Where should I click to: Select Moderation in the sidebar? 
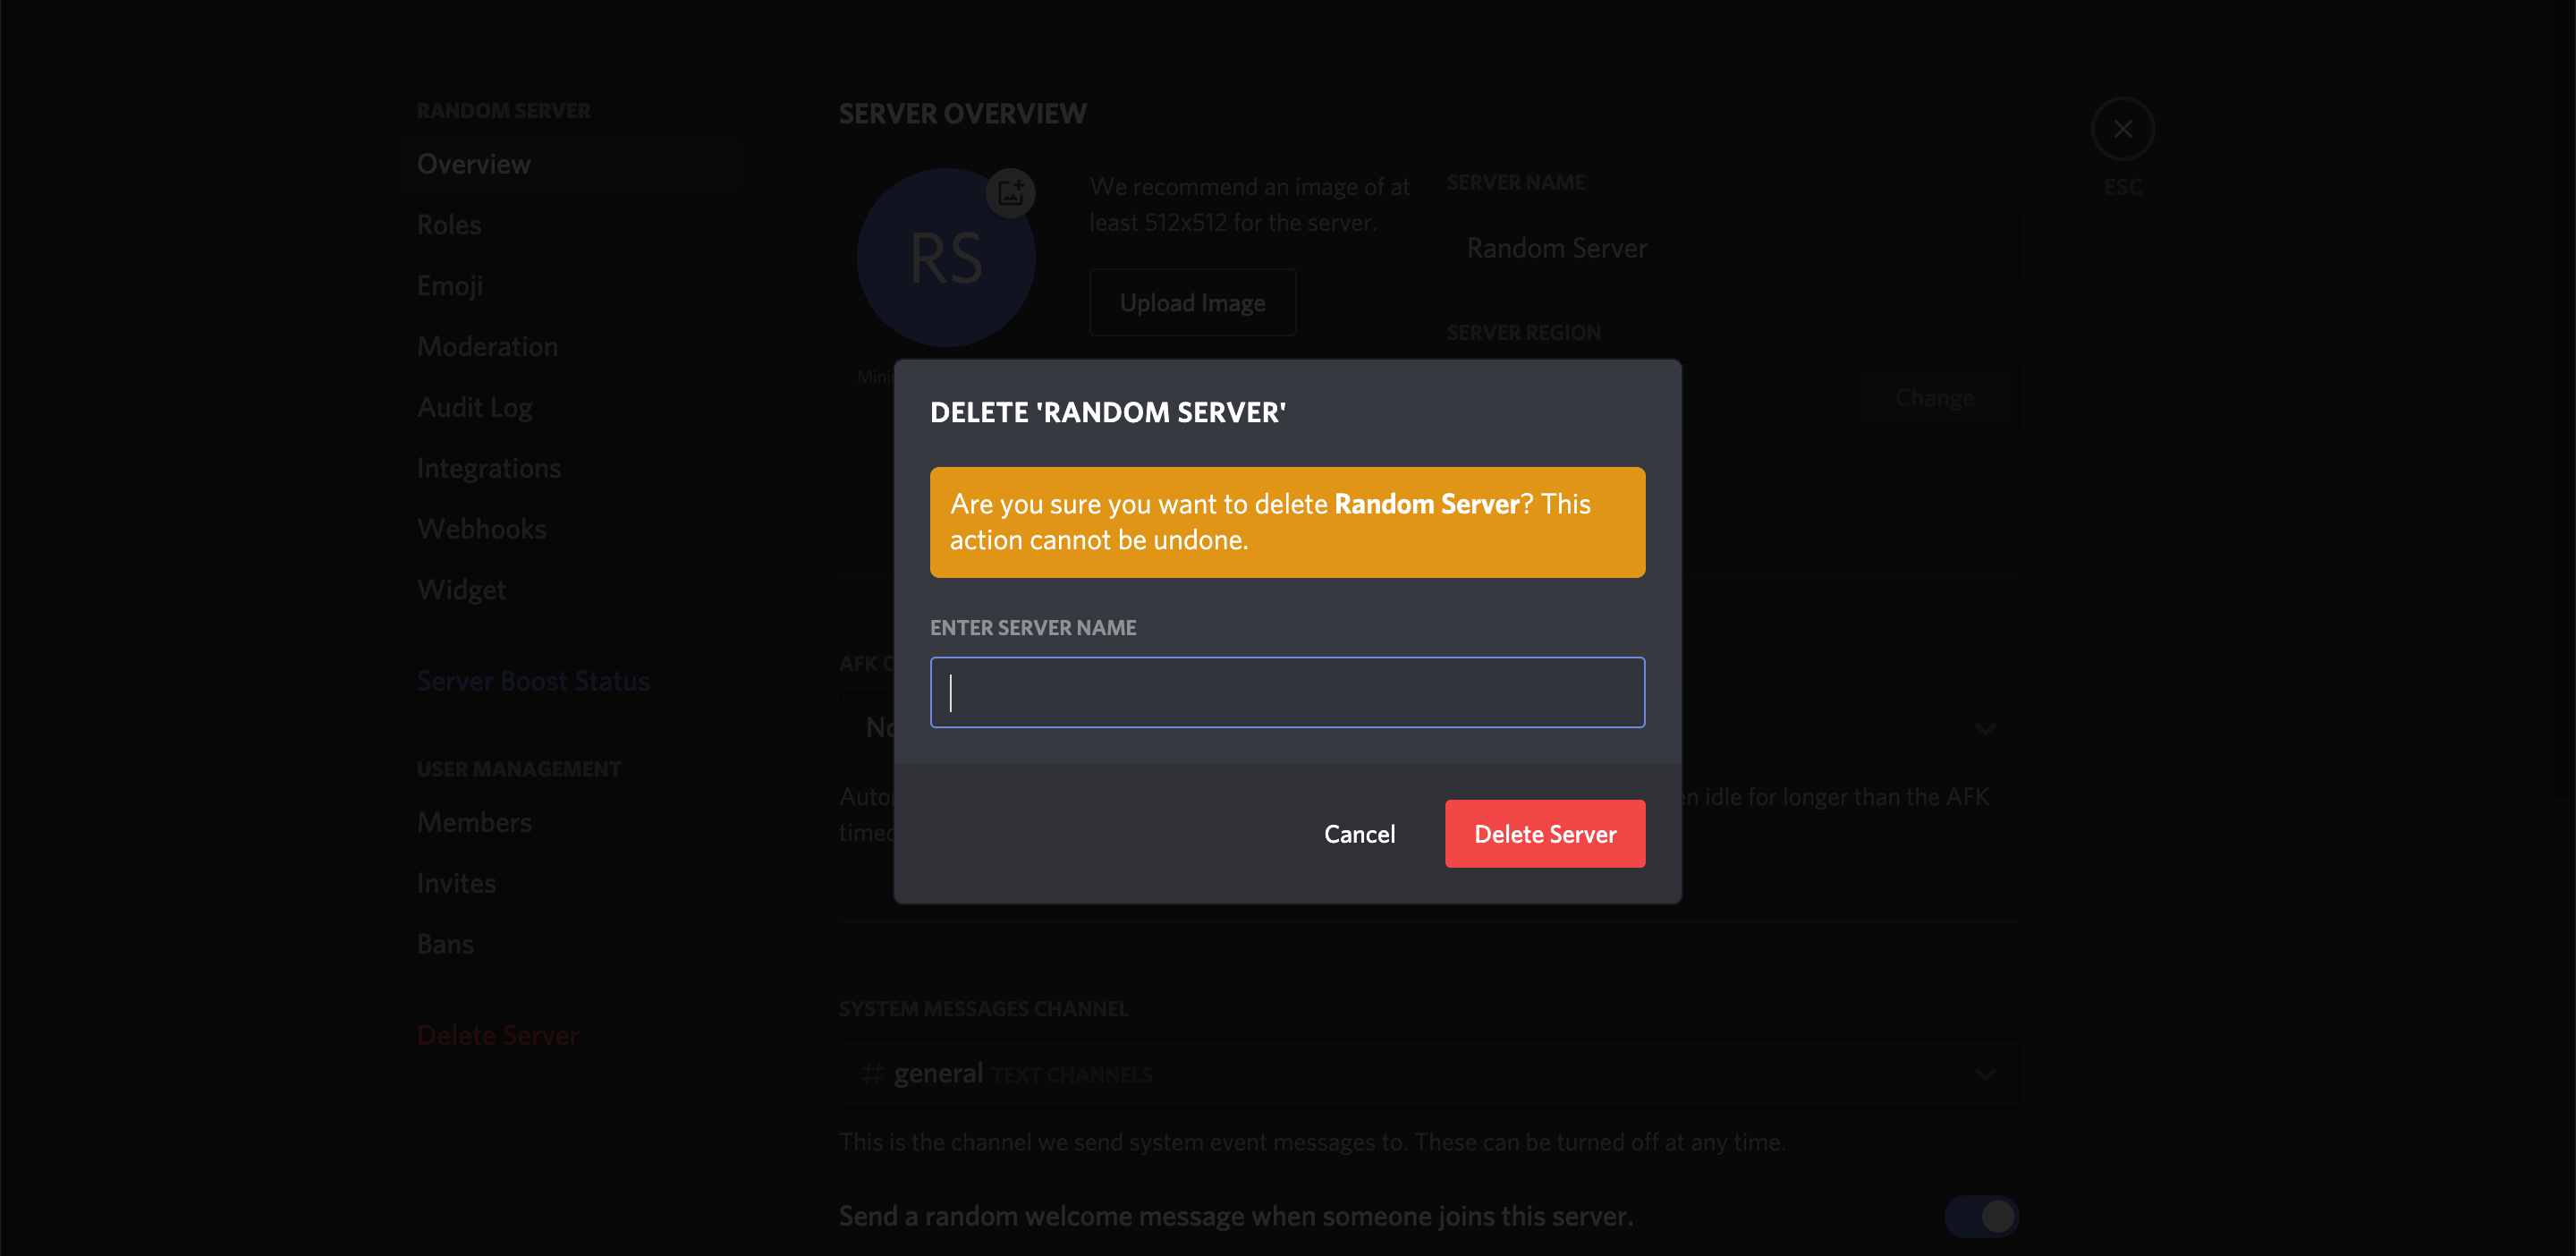[x=487, y=347]
